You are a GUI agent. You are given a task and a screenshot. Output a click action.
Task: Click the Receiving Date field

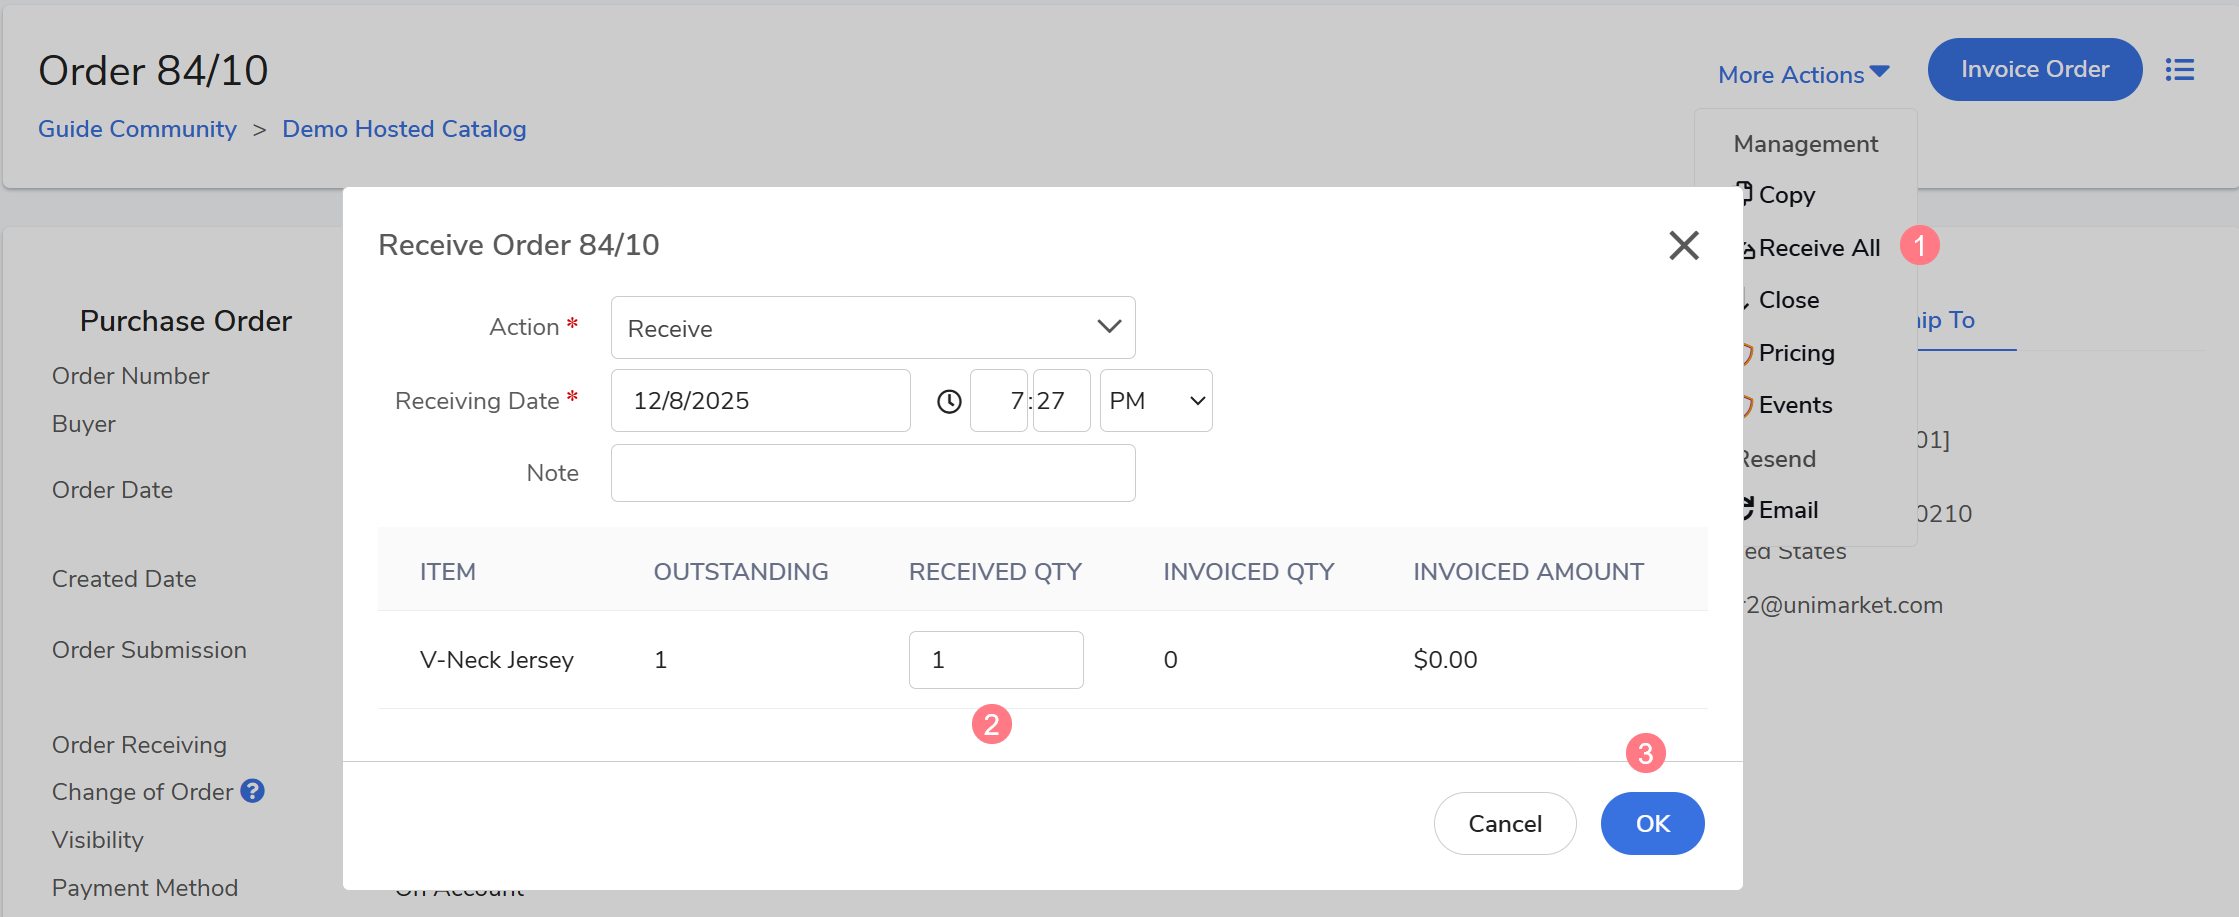(x=760, y=401)
